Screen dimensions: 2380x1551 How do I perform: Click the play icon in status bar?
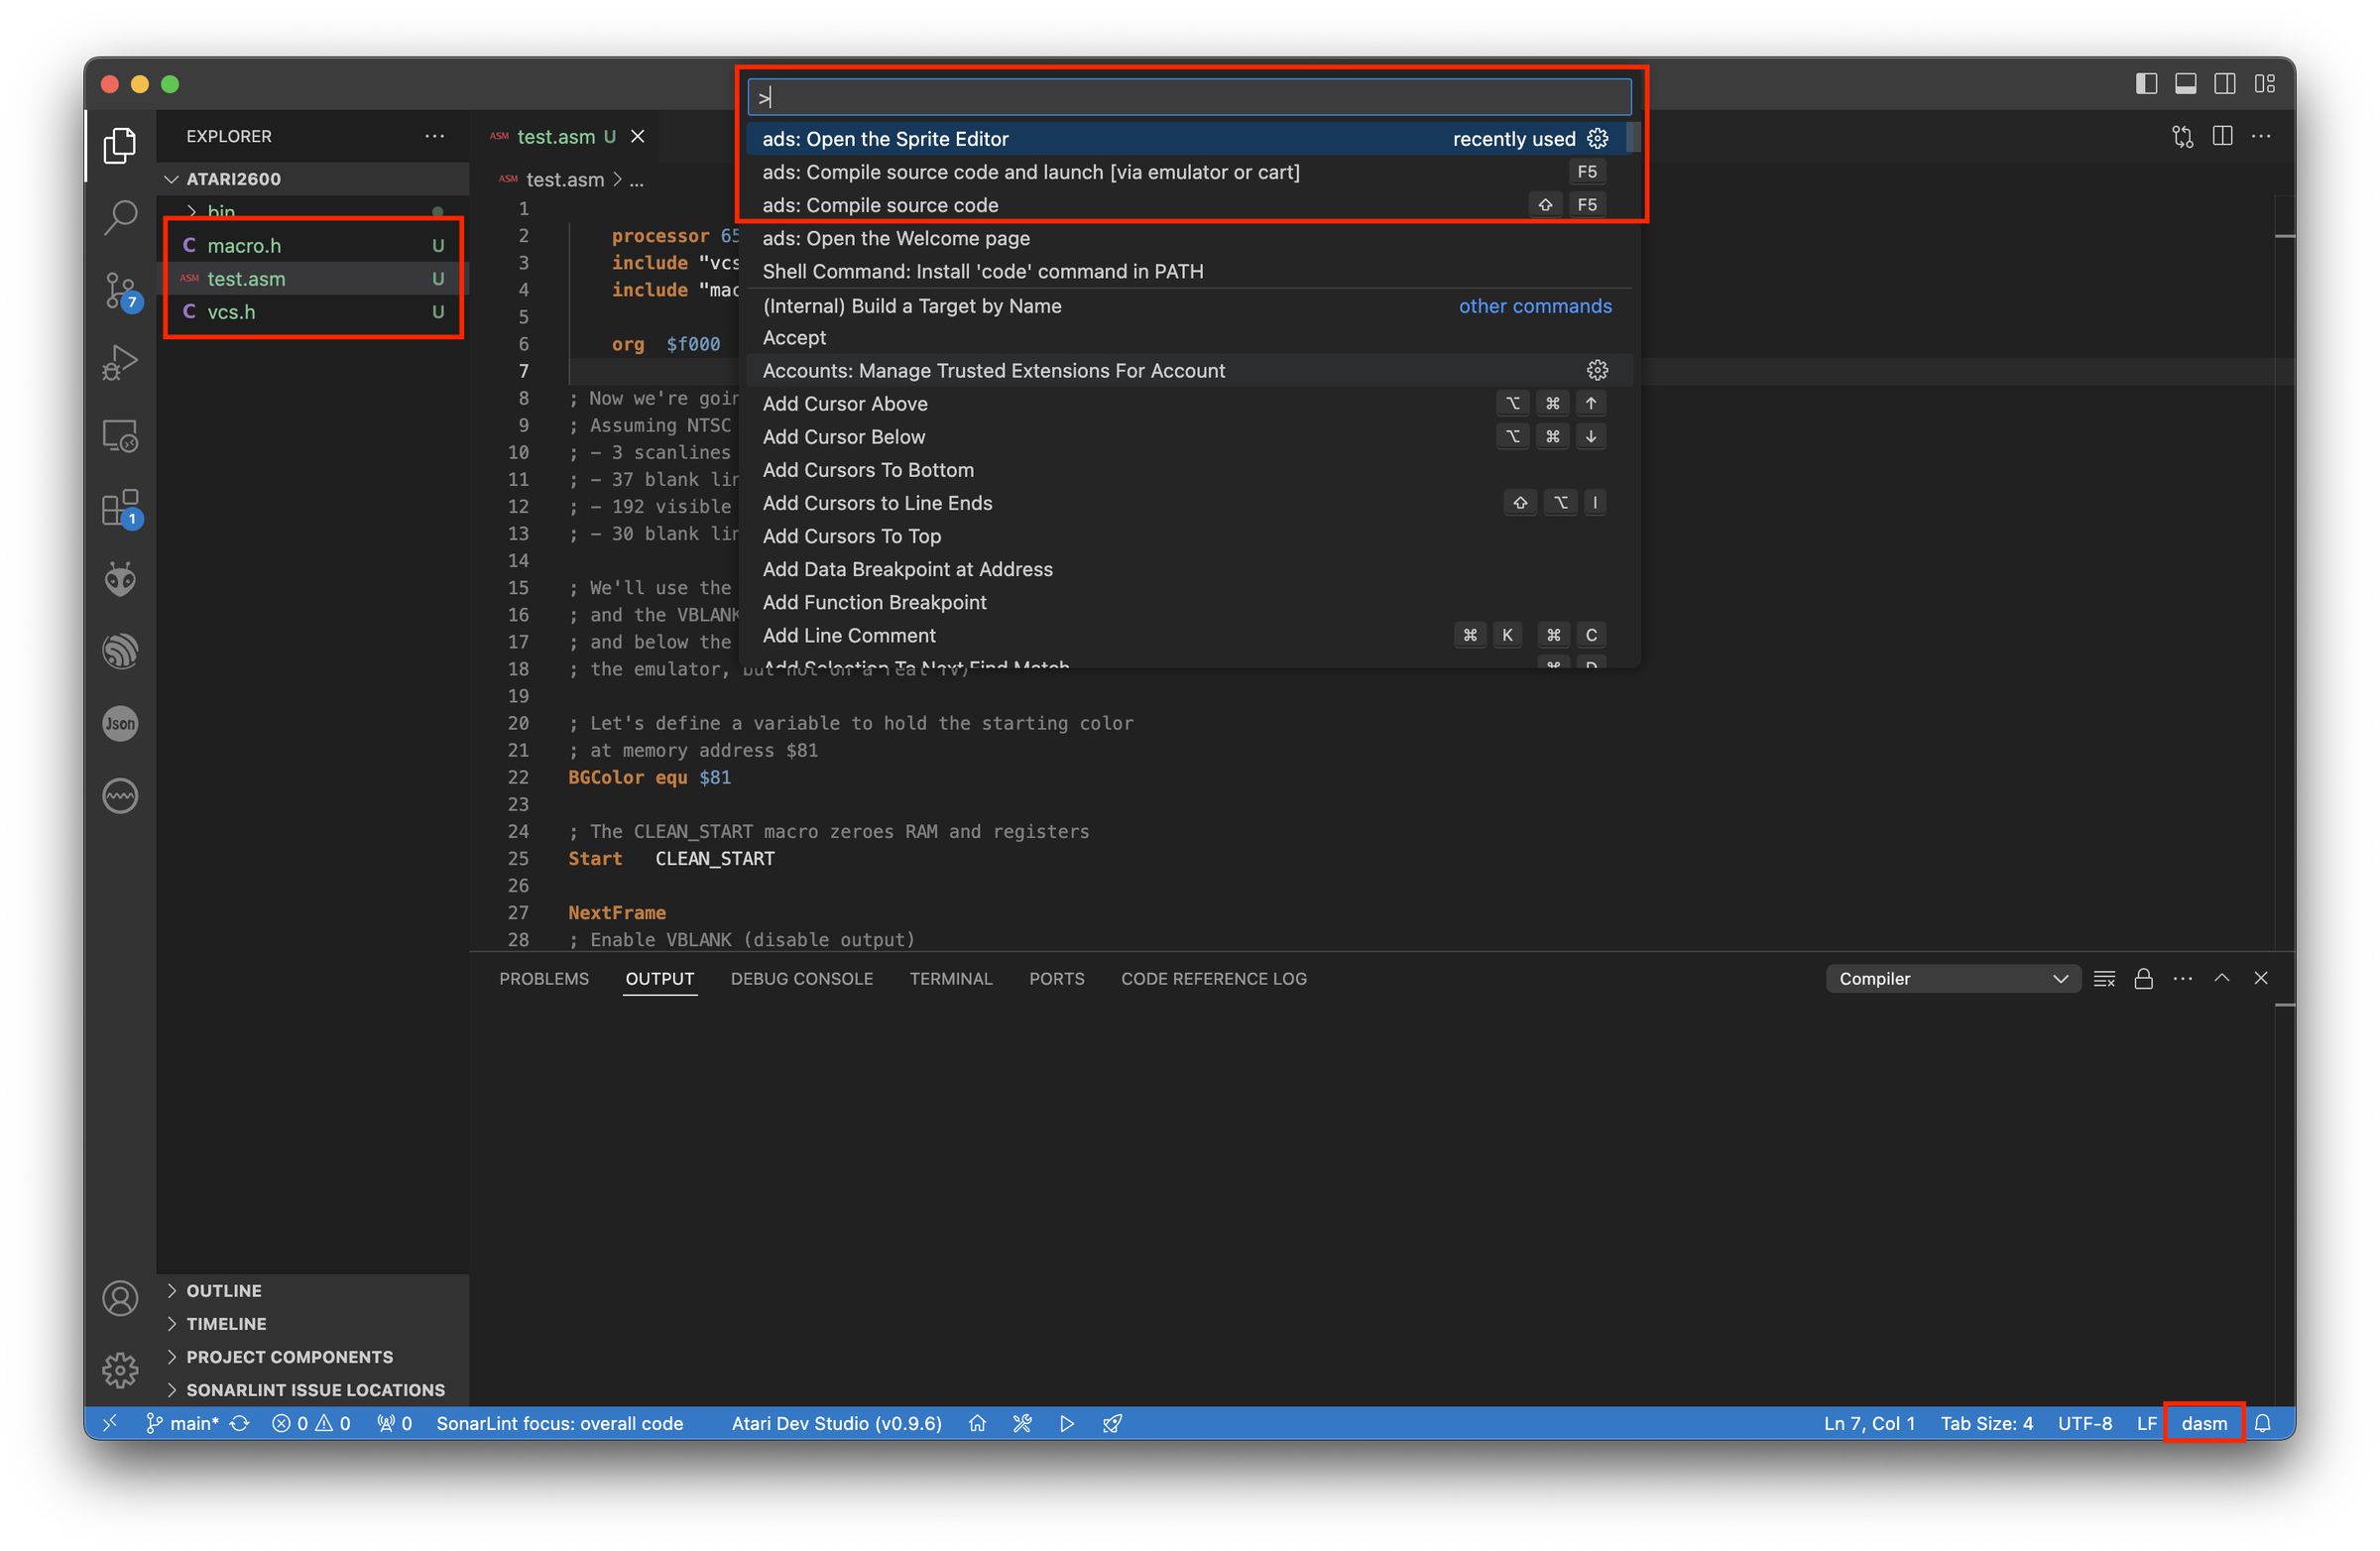click(x=1067, y=1423)
